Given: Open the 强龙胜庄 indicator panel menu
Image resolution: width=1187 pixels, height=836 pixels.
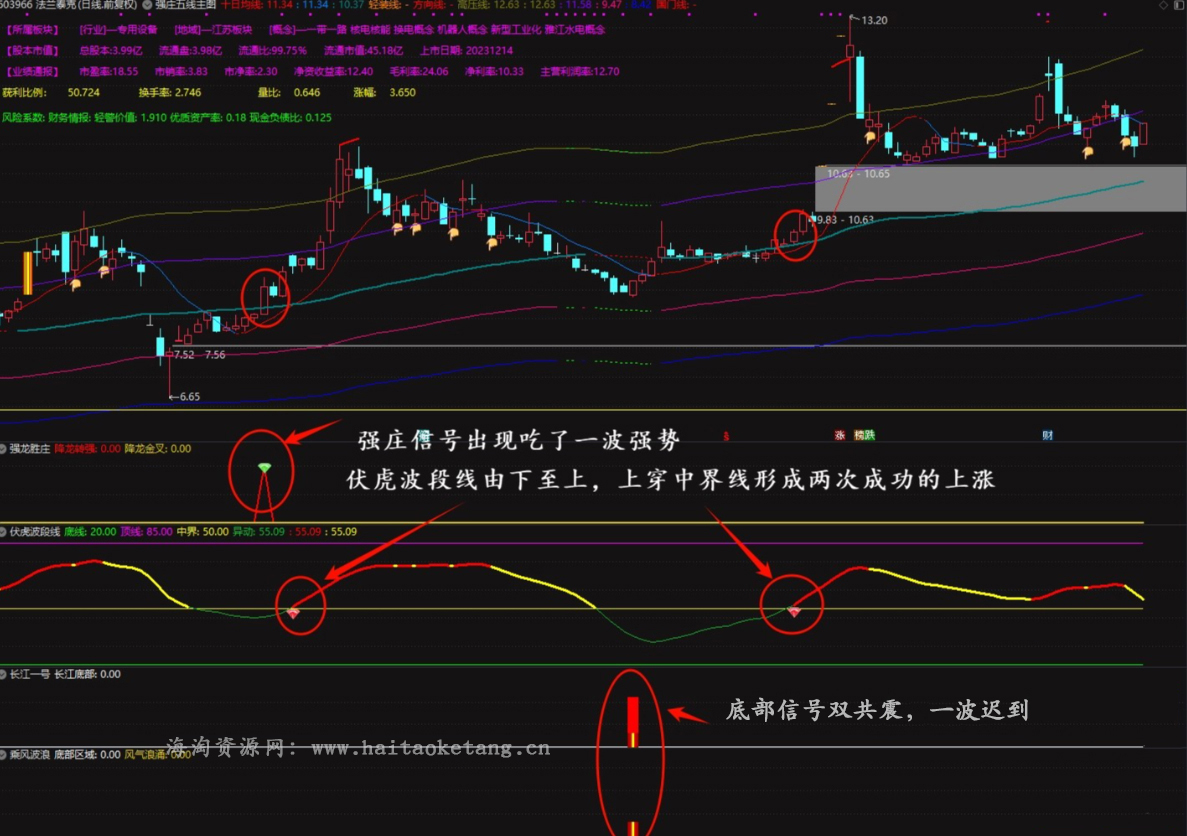Looking at the screenshot, I should 4,450.
